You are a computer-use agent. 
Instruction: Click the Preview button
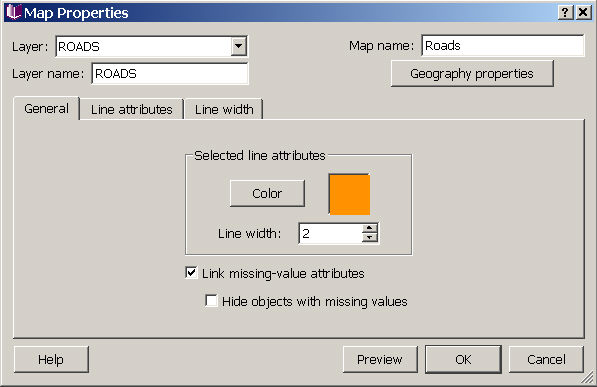coord(380,359)
